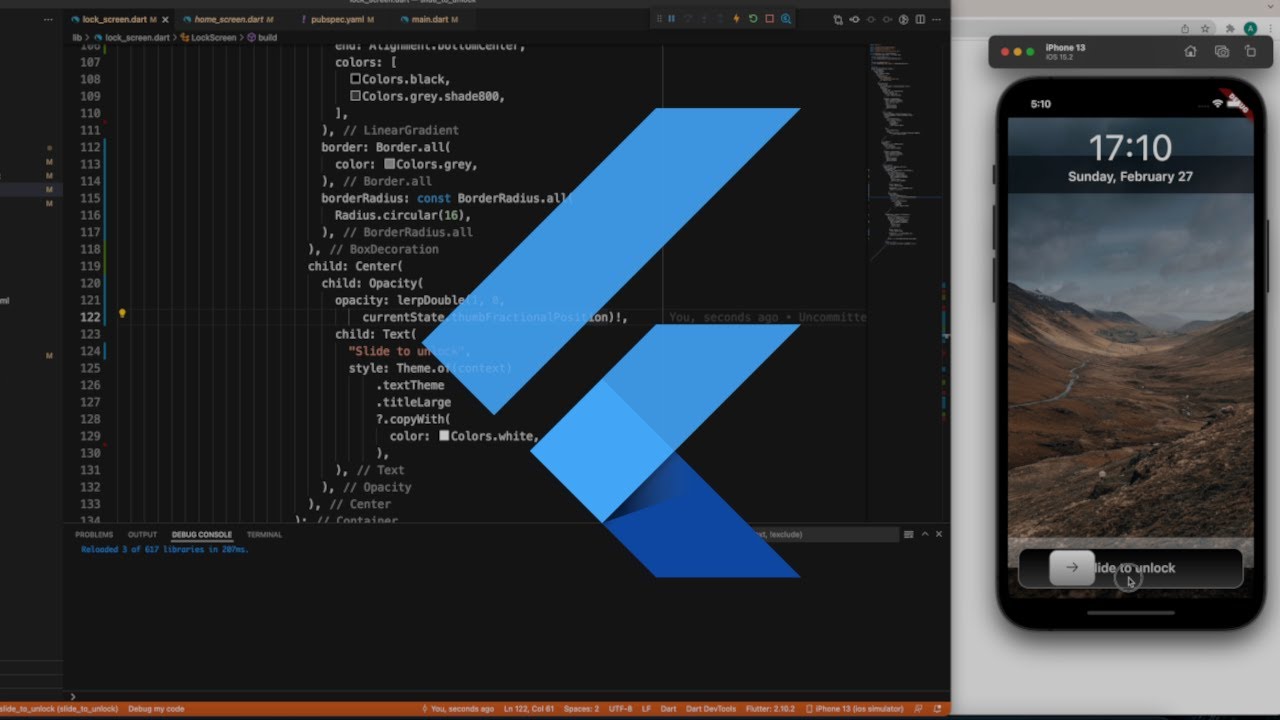
Task: Click Debug my code in status bar
Action: 157,709
